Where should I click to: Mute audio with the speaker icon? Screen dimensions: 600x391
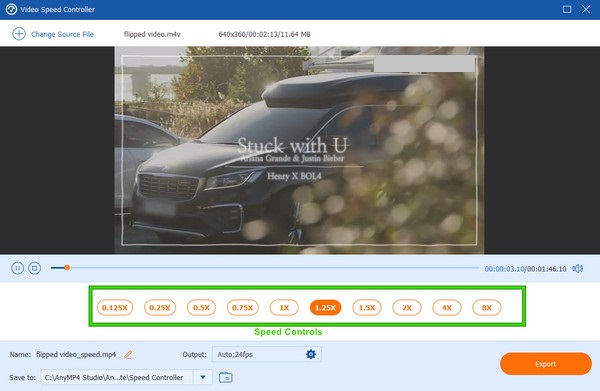pos(577,269)
